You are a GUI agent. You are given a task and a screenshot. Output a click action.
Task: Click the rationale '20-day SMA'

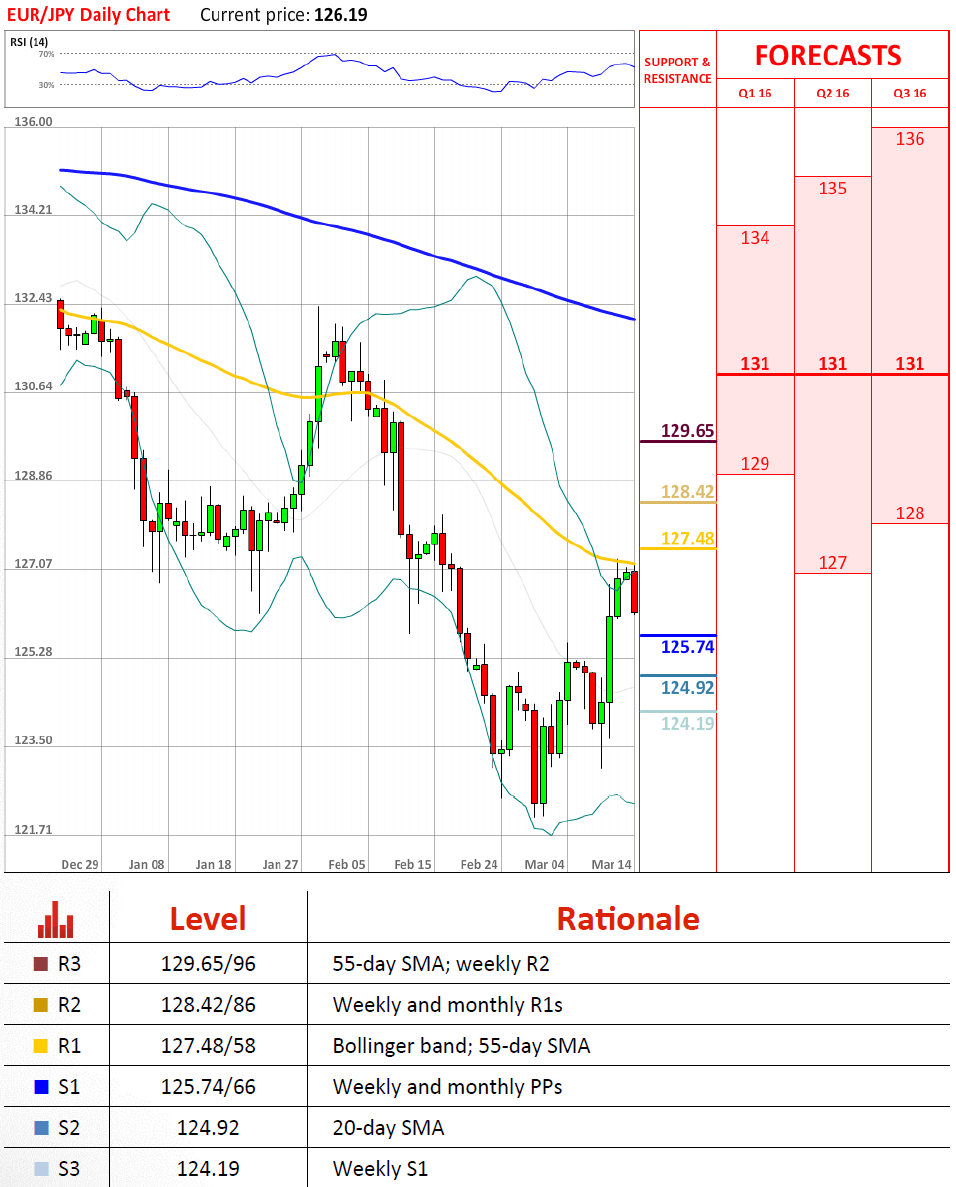pyautogui.click(x=388, y=1127)
